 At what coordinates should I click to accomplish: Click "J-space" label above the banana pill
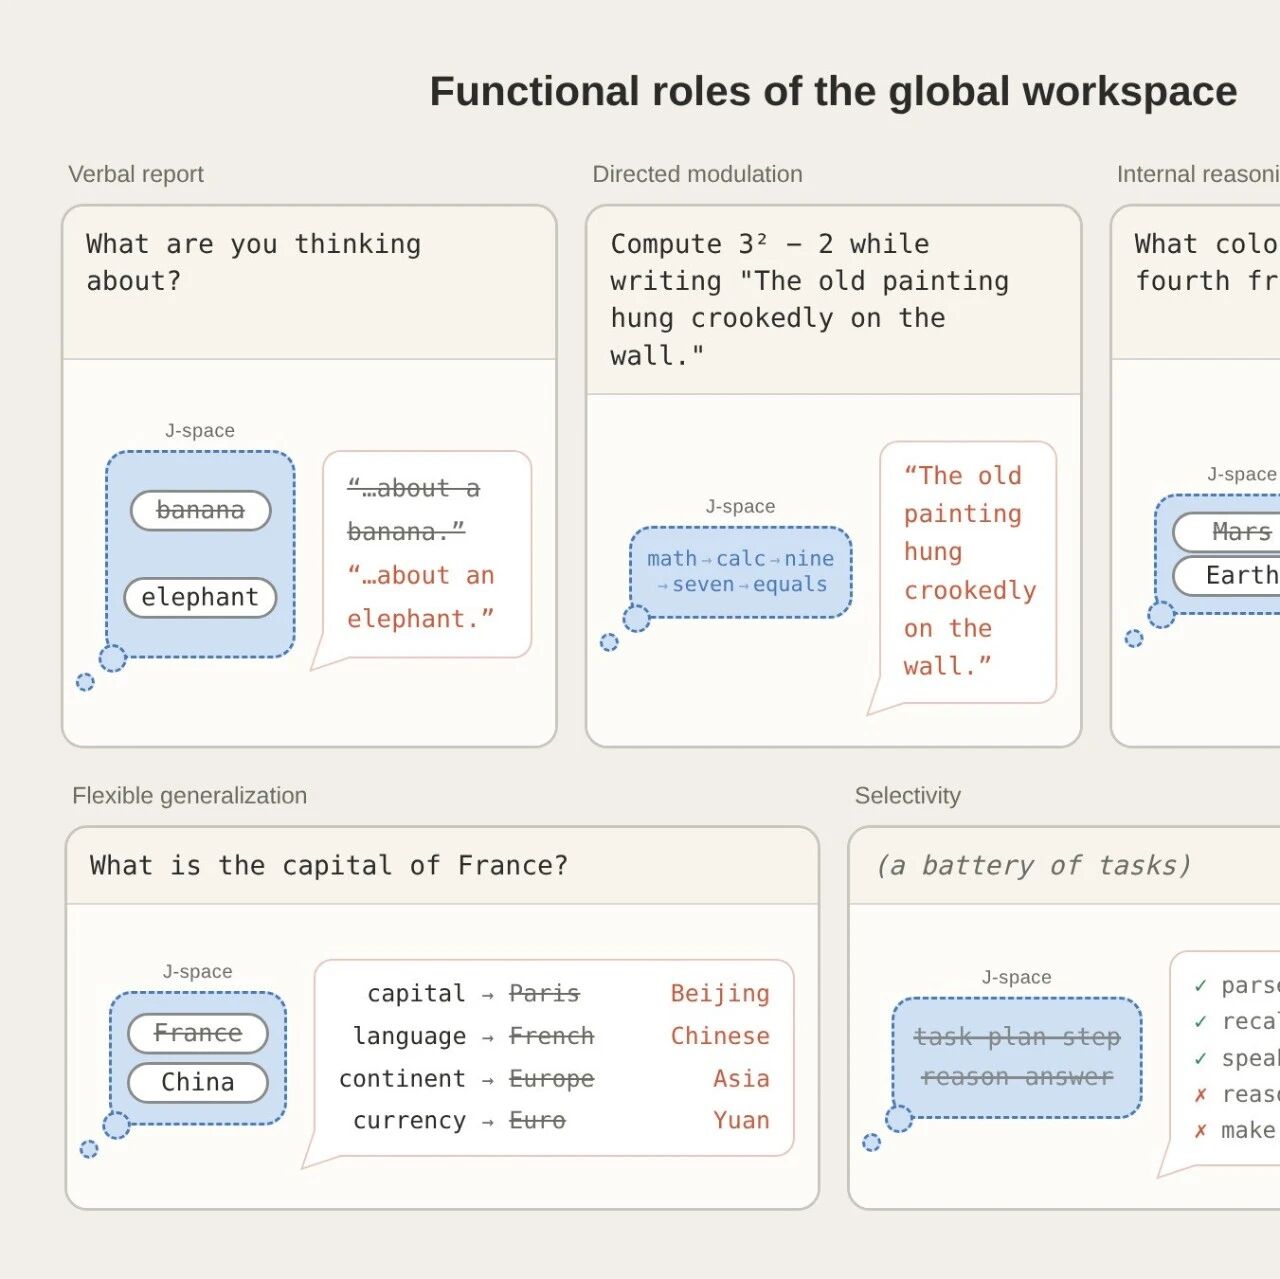click(x=200, y=431)
